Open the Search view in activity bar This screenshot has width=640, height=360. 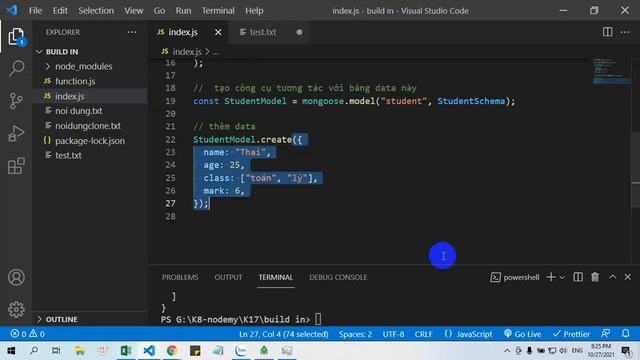(x=16, y=69)
